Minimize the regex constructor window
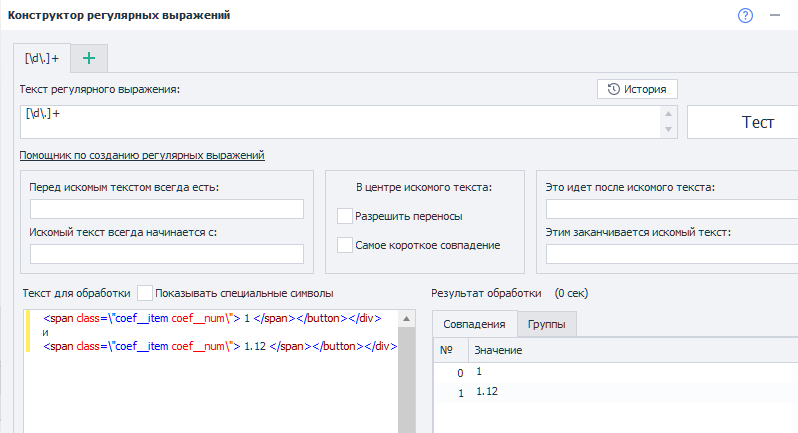This screenshot has height=433, width=798. pos(774,15)
